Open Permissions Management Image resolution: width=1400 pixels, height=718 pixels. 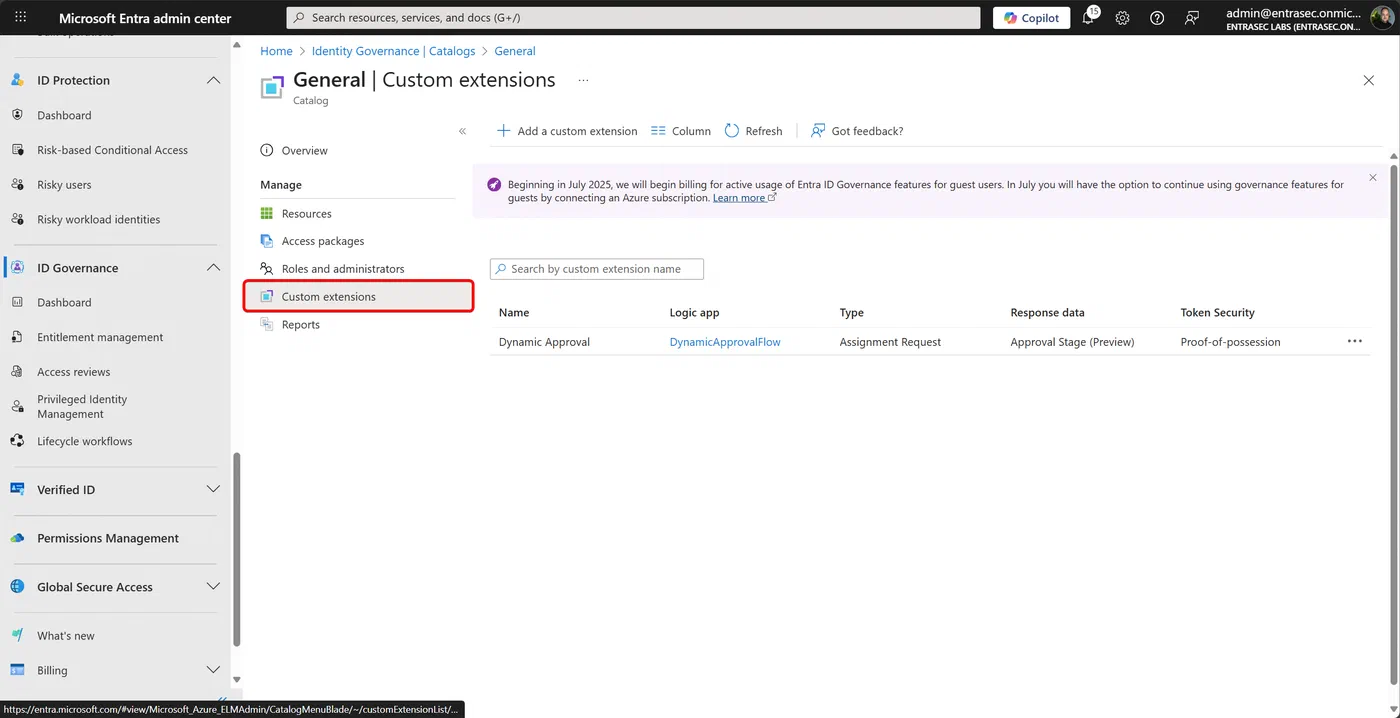pos(108,538)
